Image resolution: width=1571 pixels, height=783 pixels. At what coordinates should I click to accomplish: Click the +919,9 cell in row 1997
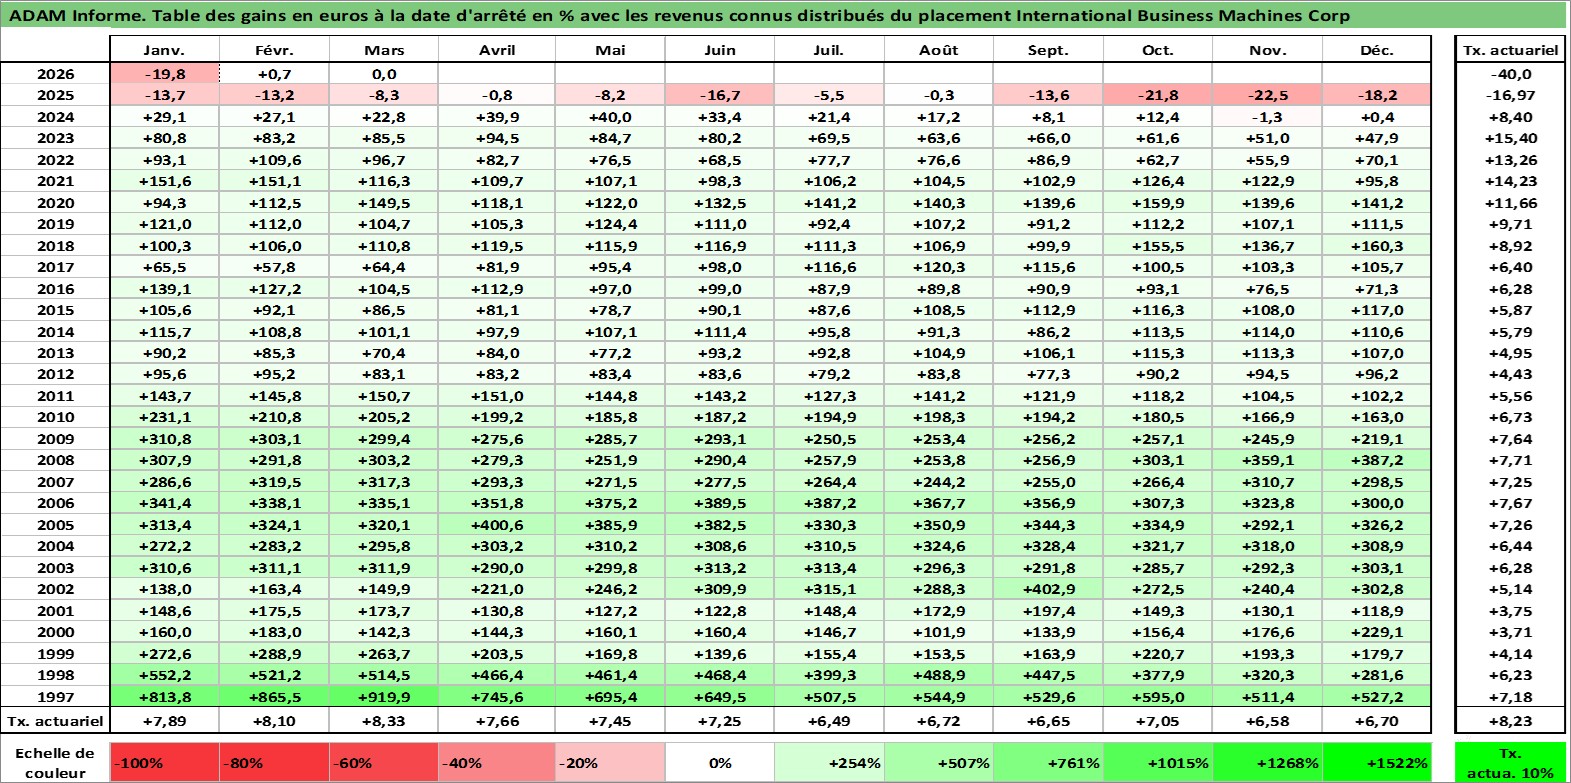click(x=384, y=697)
